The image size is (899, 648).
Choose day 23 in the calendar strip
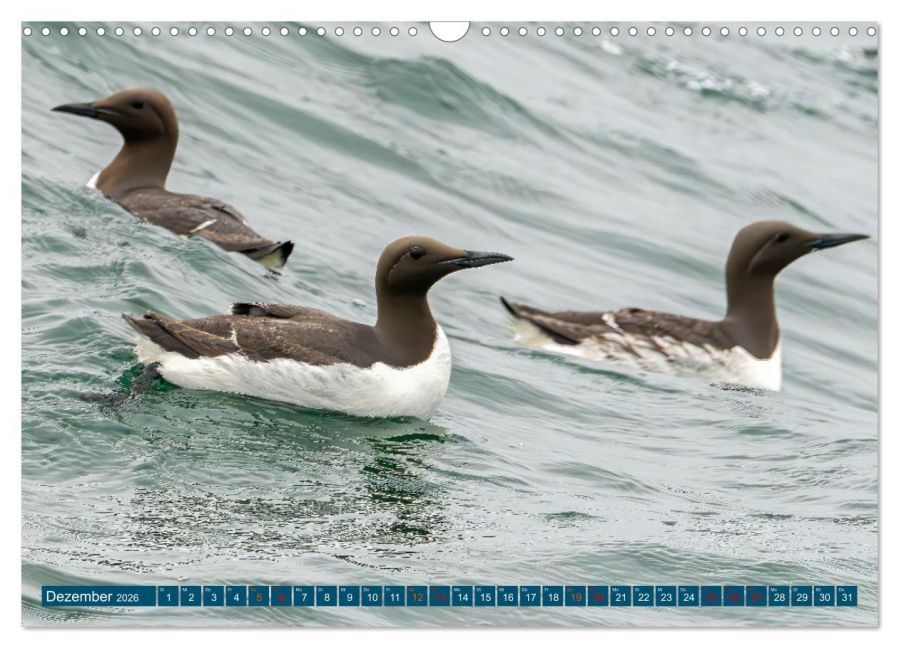(x=665, y=597)
